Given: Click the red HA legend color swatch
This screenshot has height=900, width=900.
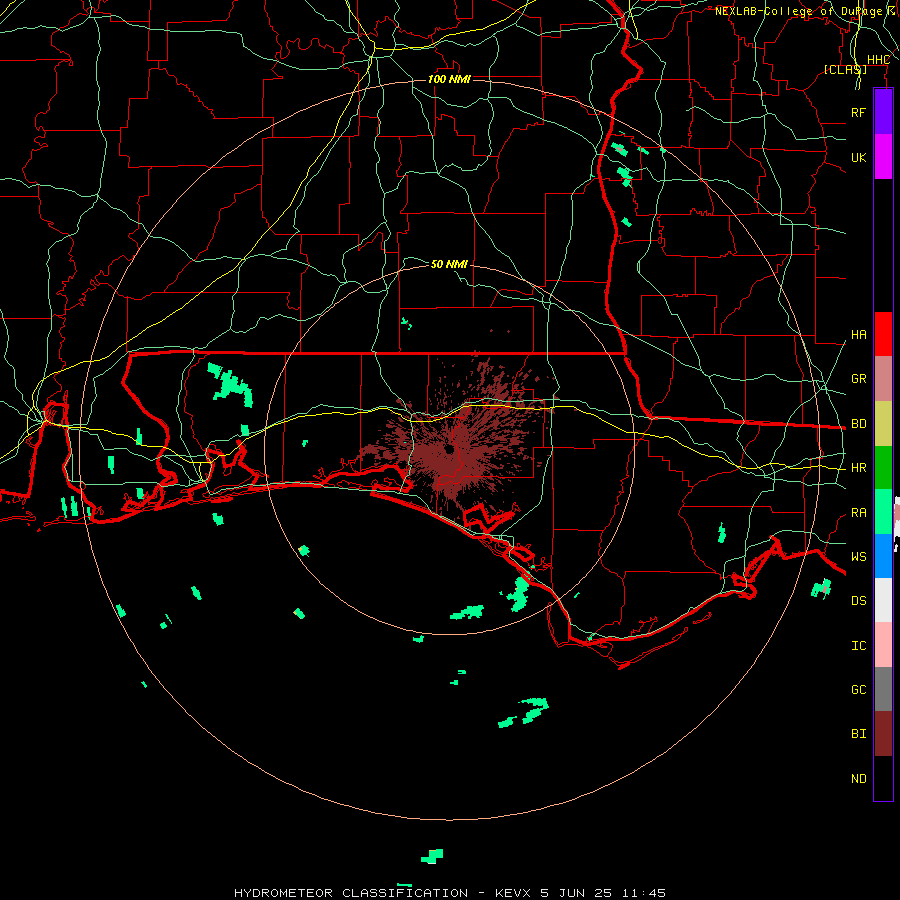Looking at the screenshot, I should (x=883, y=334).
